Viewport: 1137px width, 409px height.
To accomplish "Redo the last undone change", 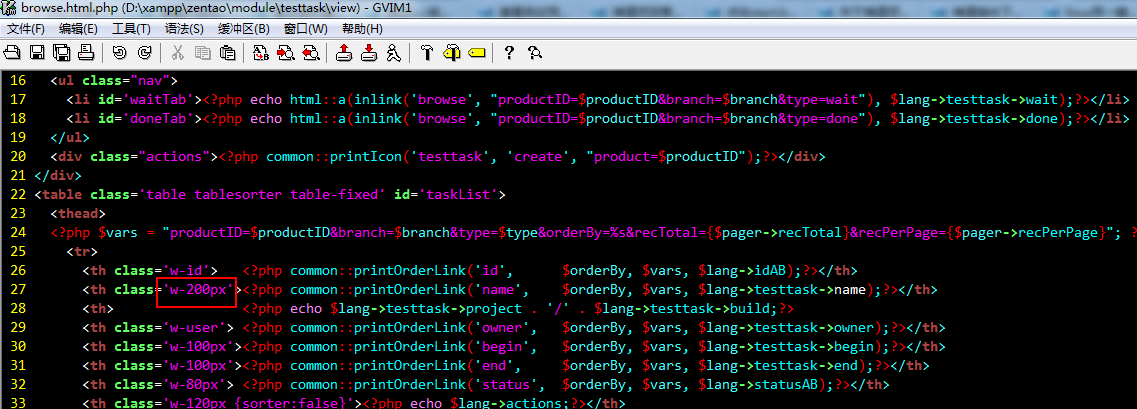I will click(144, 52).
